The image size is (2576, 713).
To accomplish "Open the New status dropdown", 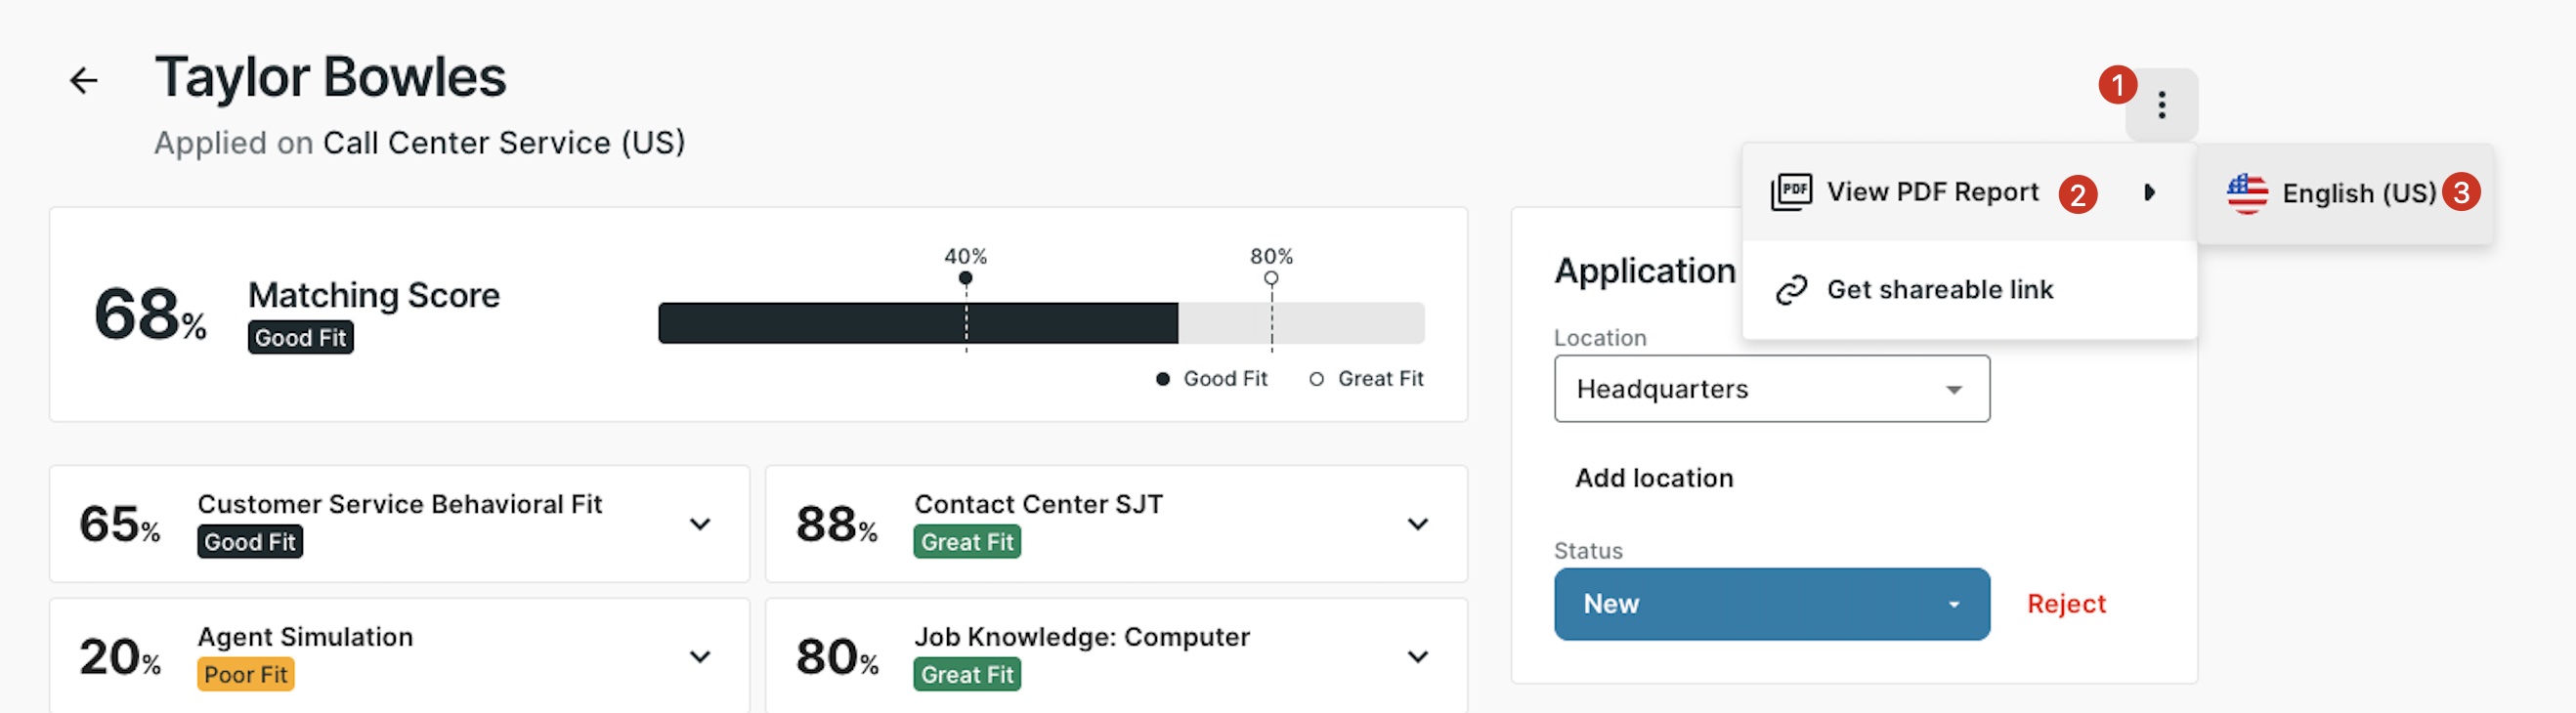I will [1771, 604].
